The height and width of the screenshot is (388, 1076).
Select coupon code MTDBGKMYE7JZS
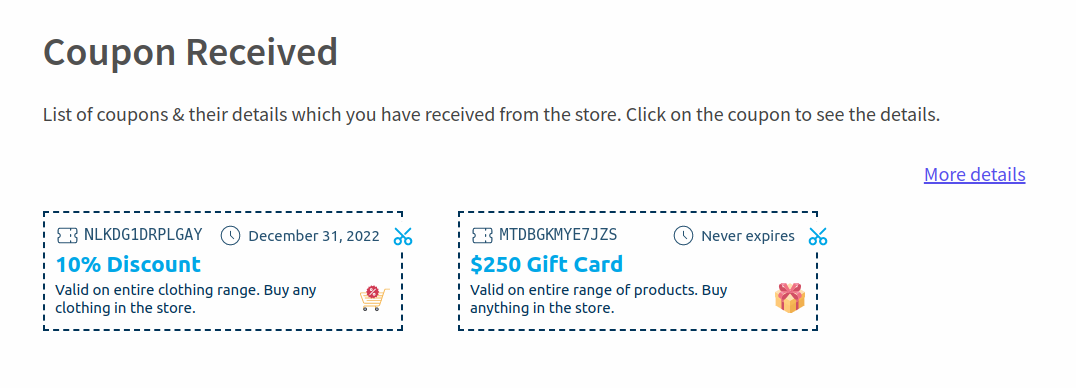click(558, 235)
